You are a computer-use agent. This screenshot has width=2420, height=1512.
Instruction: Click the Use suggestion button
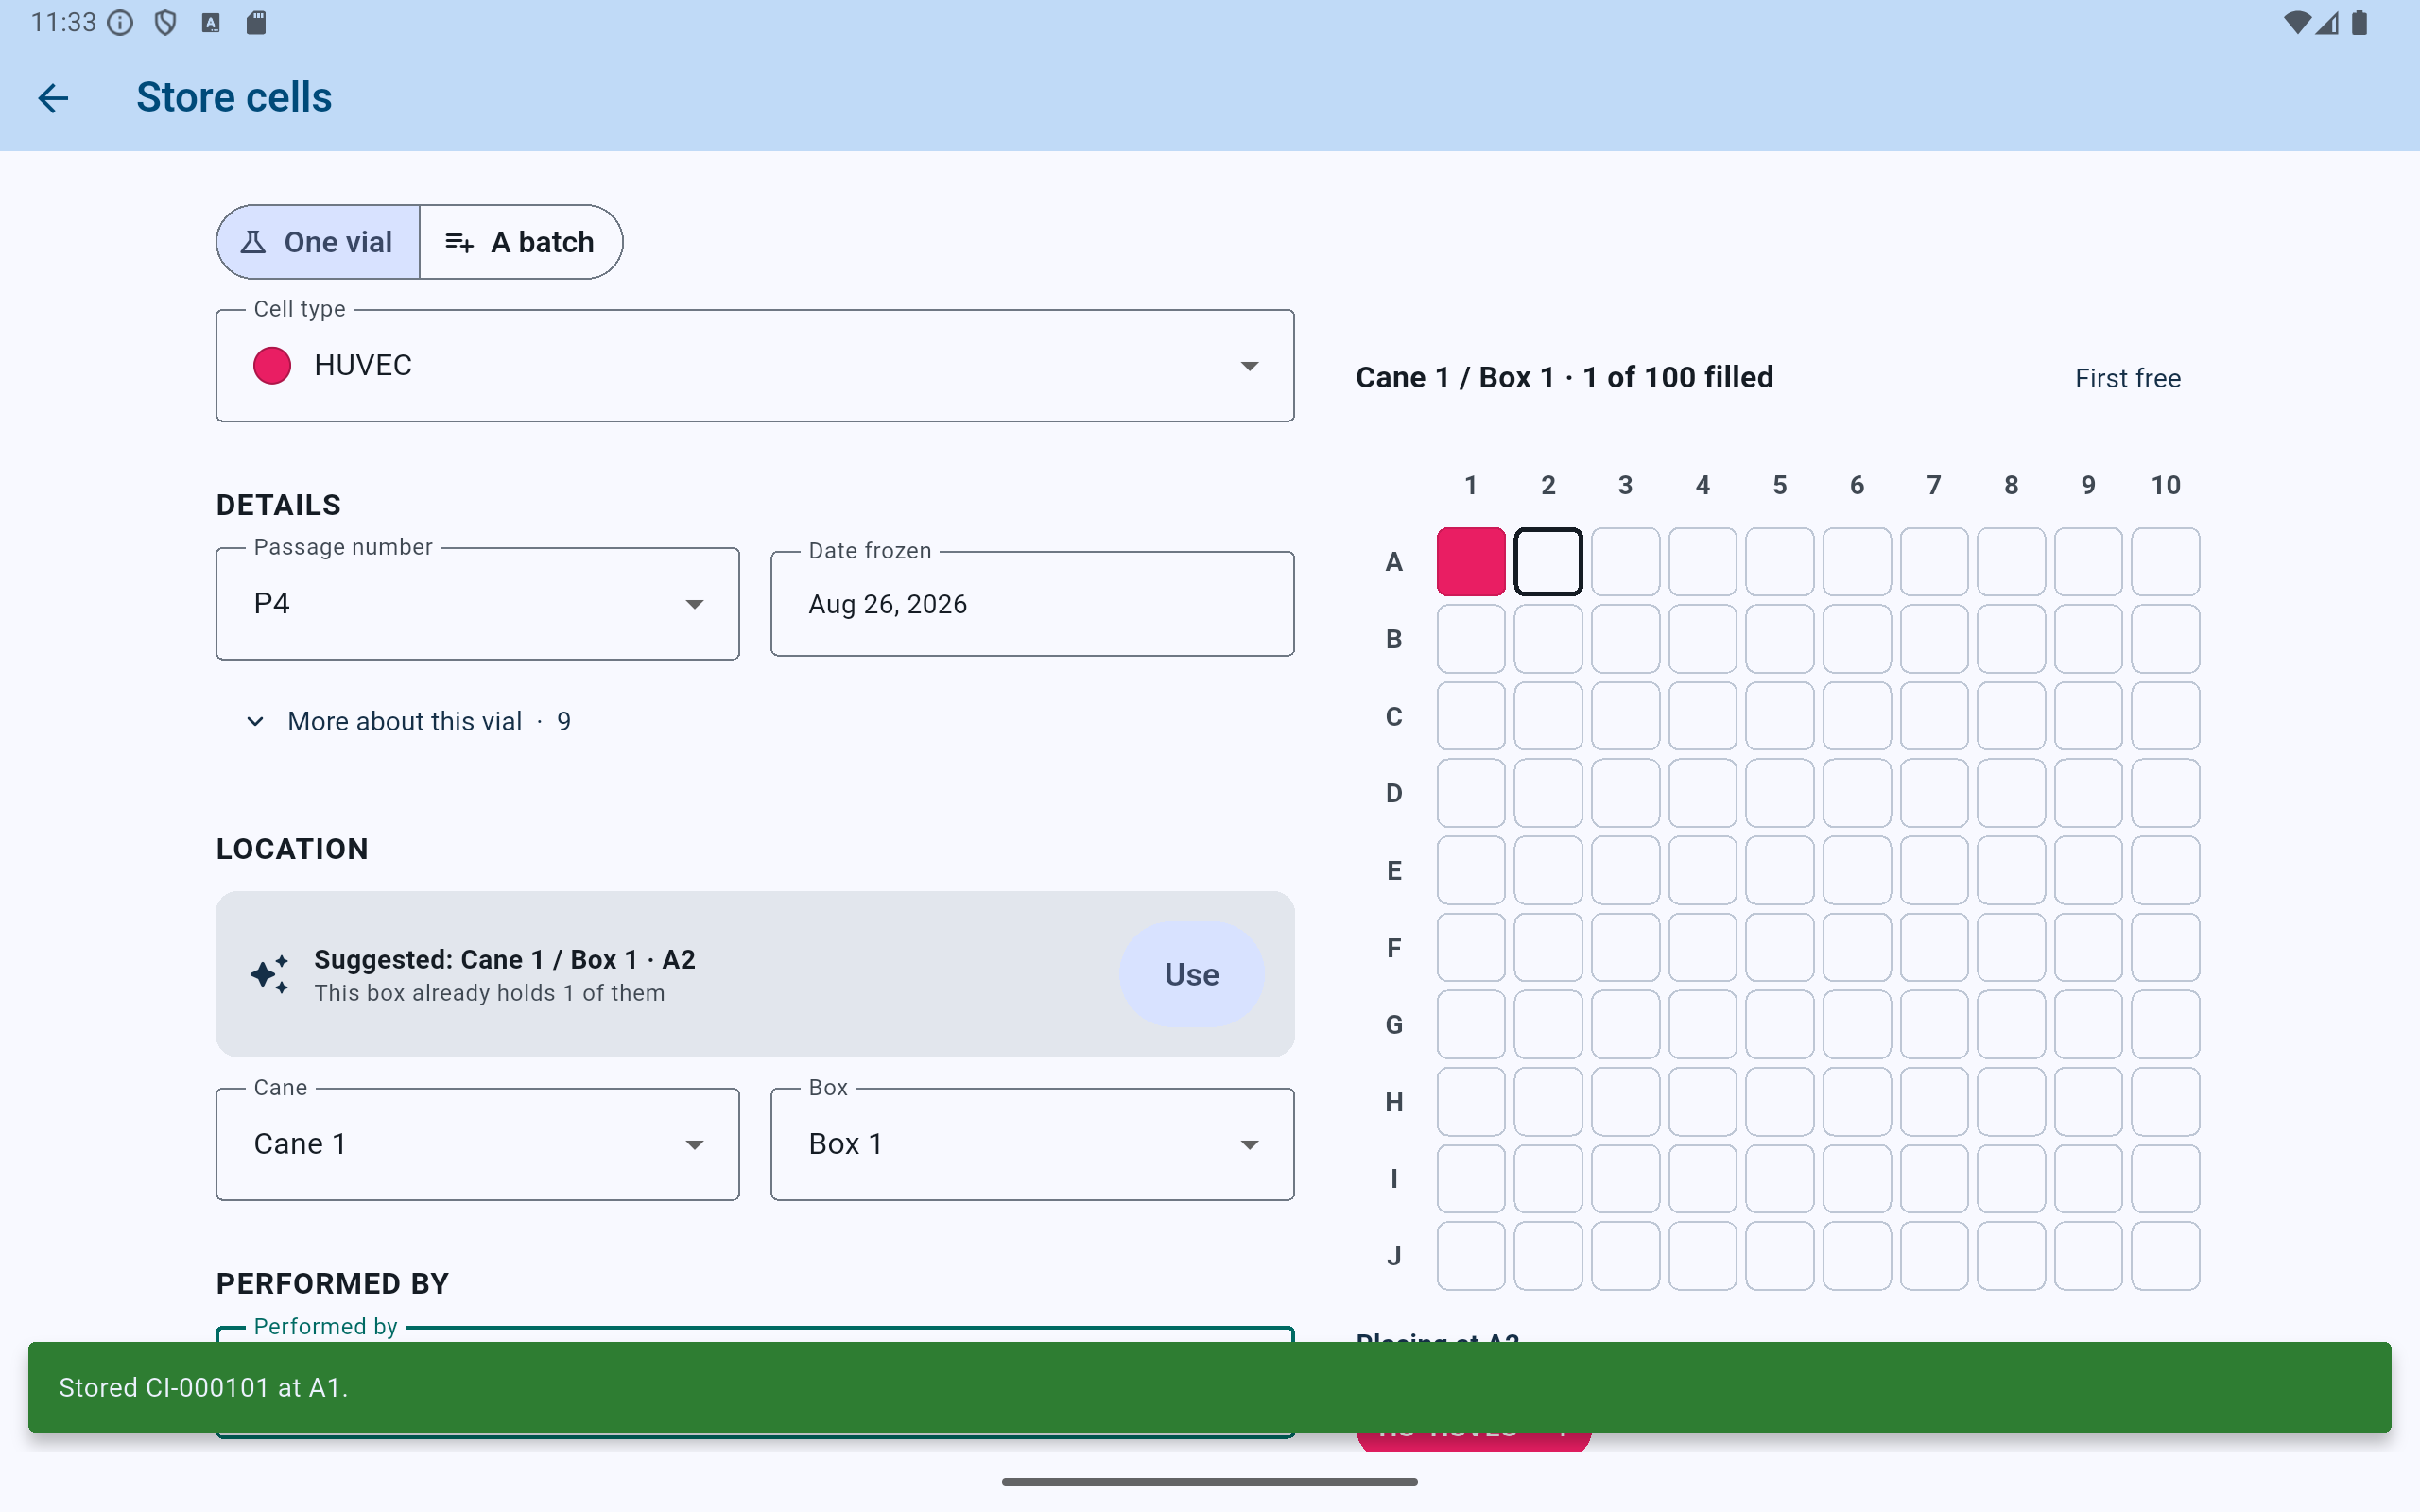pyautogui.click(x=1191, y=974)
